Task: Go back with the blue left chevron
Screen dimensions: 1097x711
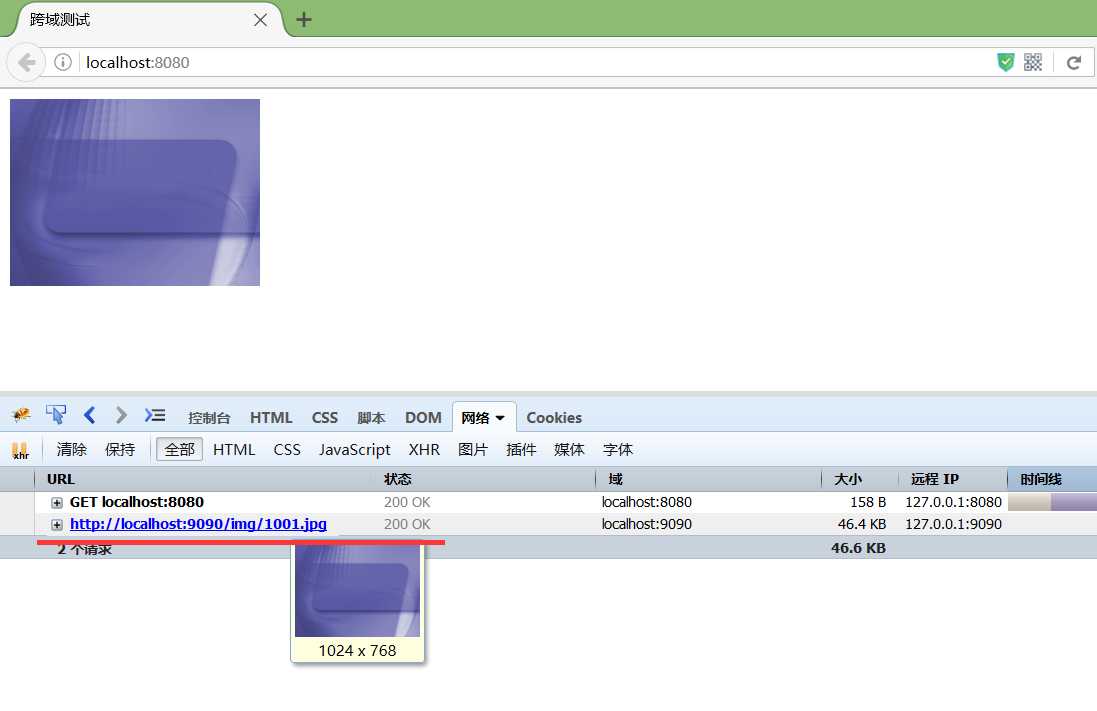Action: coord(89,415)
